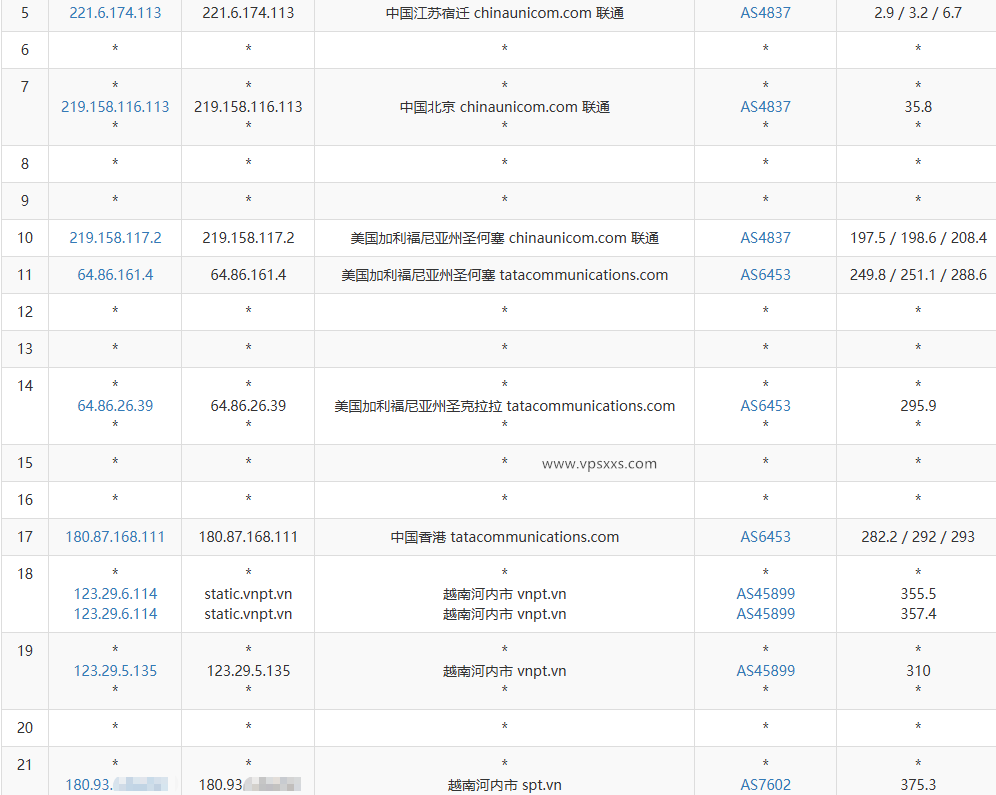
Task: Open IP link 64.86.26.39 on hop 14
Action: pos(114,406)
